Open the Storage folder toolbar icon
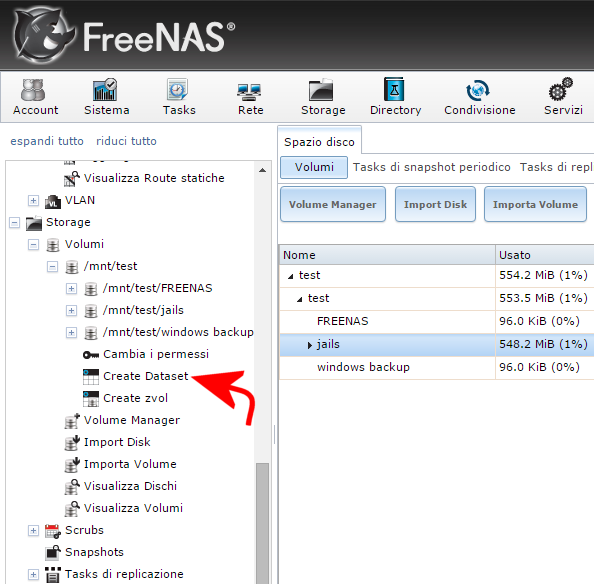594x584 pixels. coord(321,90)
